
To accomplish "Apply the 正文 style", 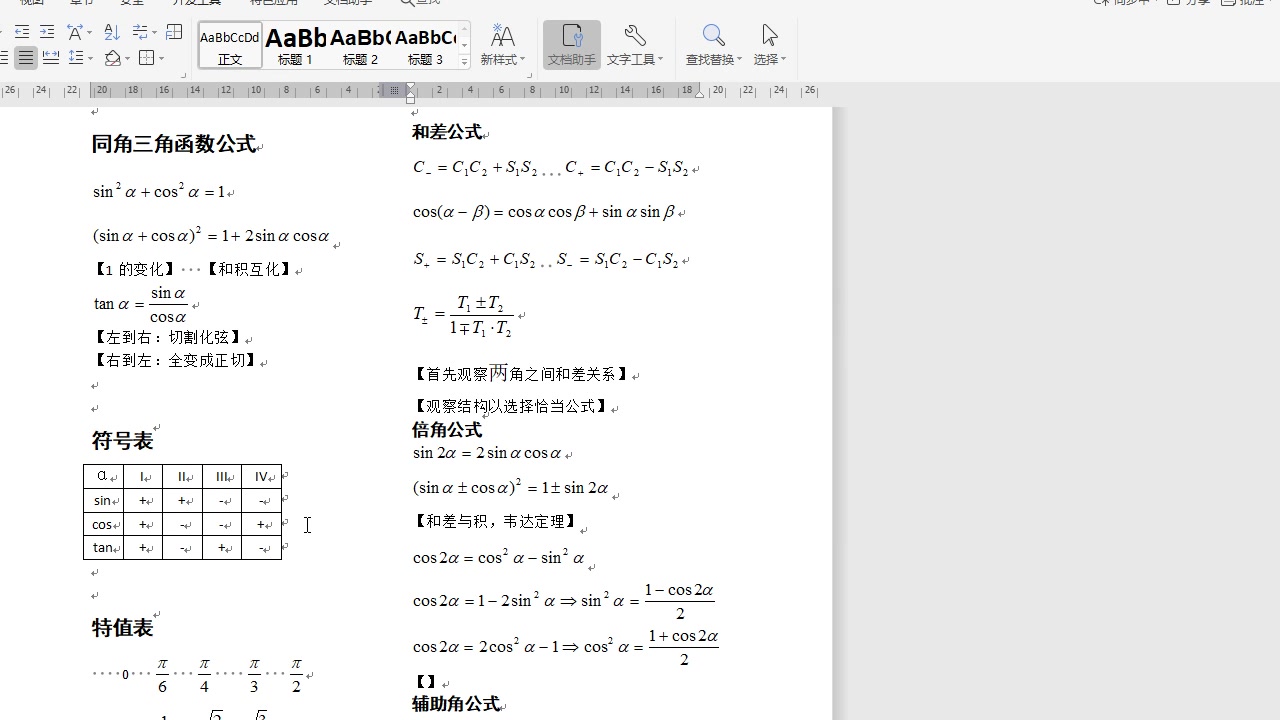I will (230, 46).
